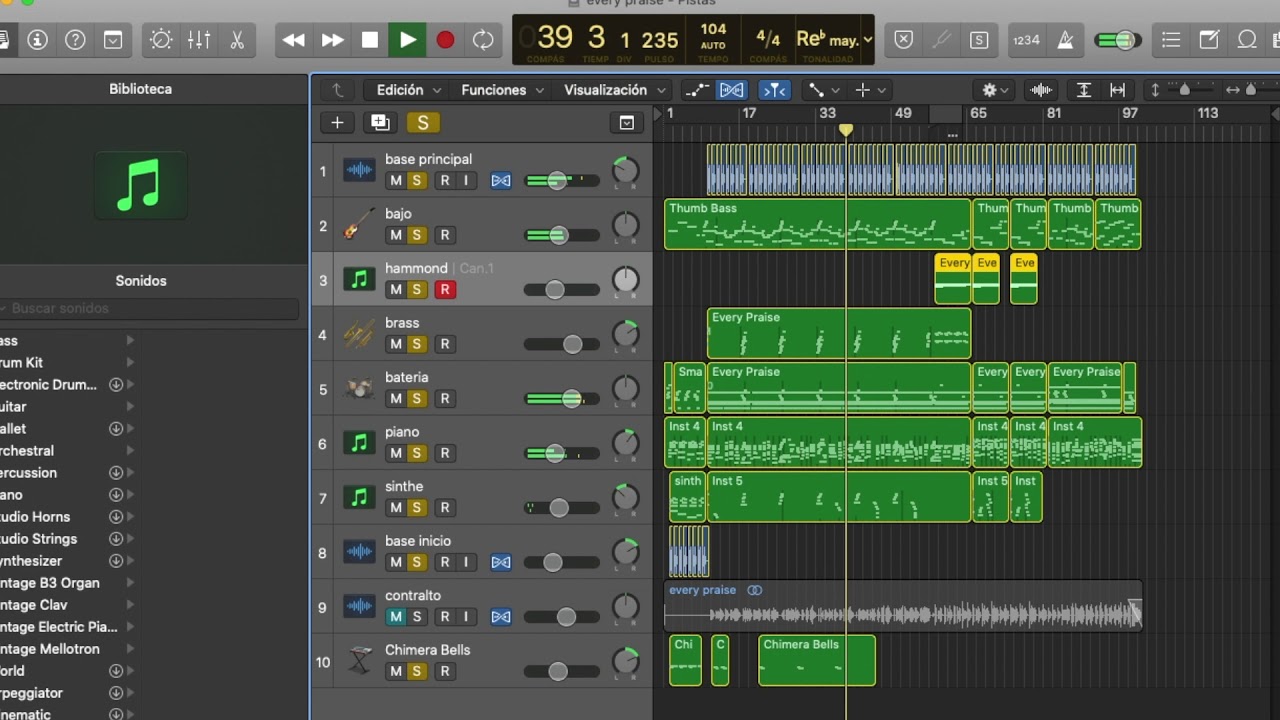Open the Mixer faders icon

199,40
